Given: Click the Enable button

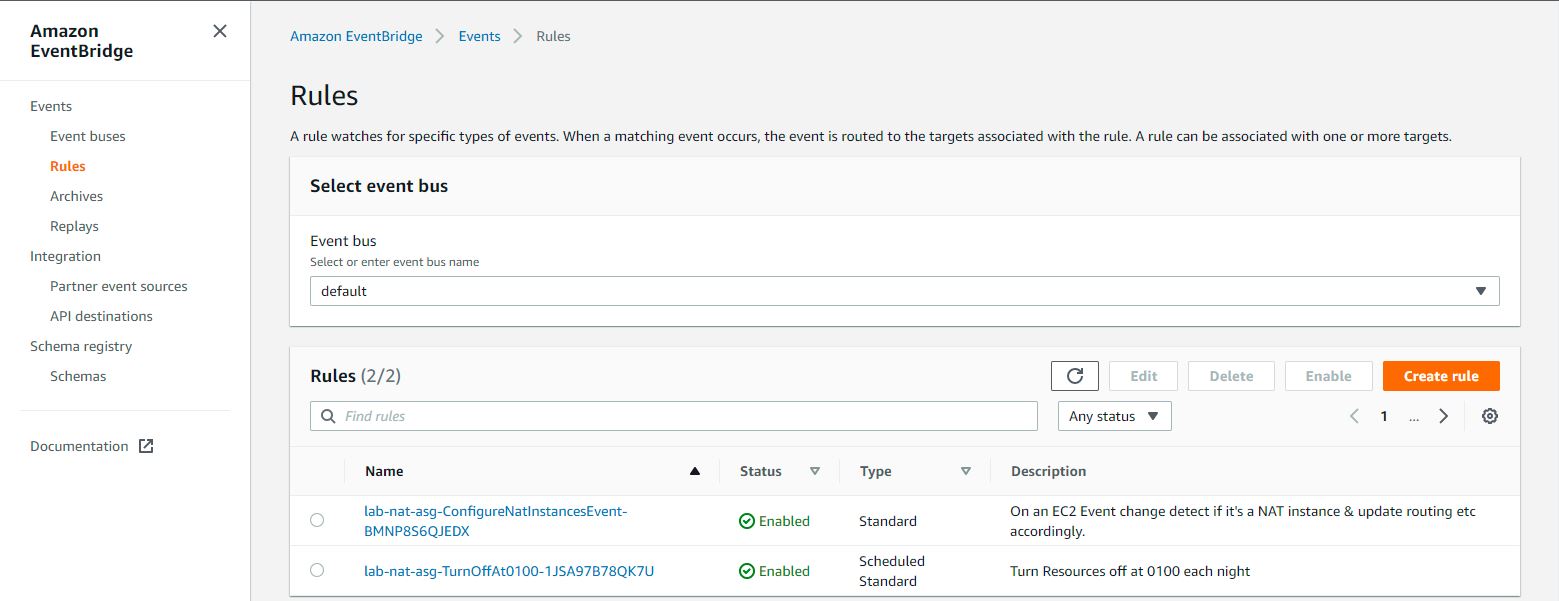Looking at the screenshot, I should tap(1328, 376).
